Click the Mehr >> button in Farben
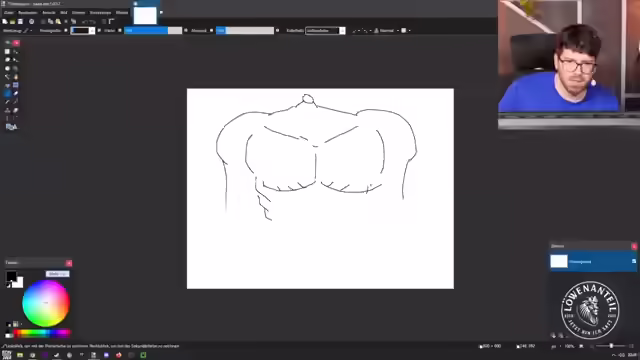Image resolution: width=640 pixels, height=360 pixels. (x=57, y=274)
